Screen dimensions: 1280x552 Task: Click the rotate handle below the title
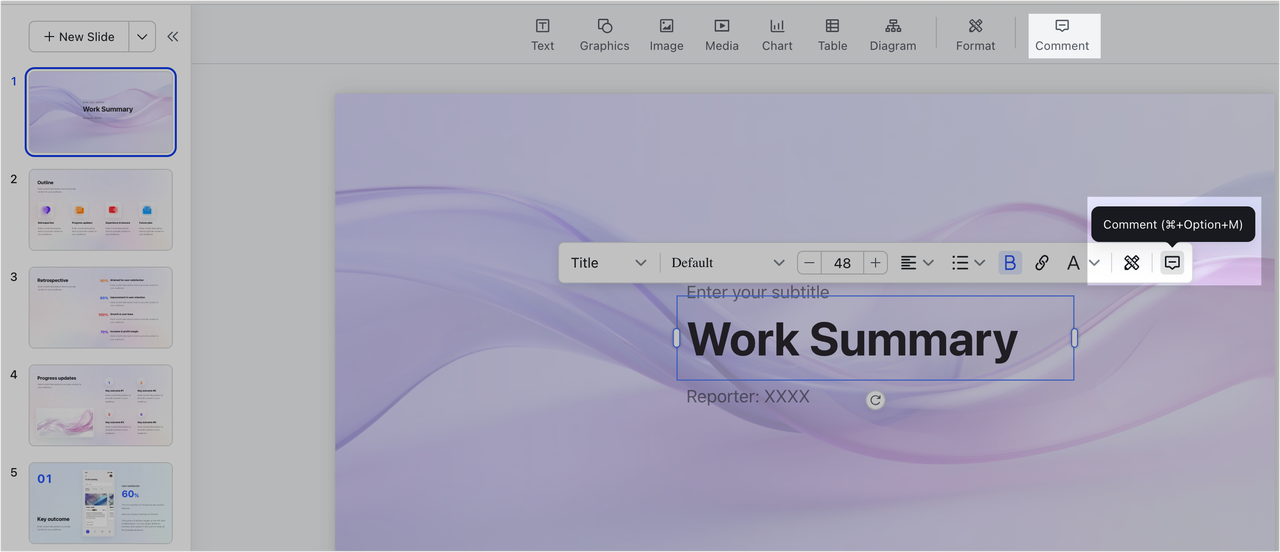(x=875, y=400)
